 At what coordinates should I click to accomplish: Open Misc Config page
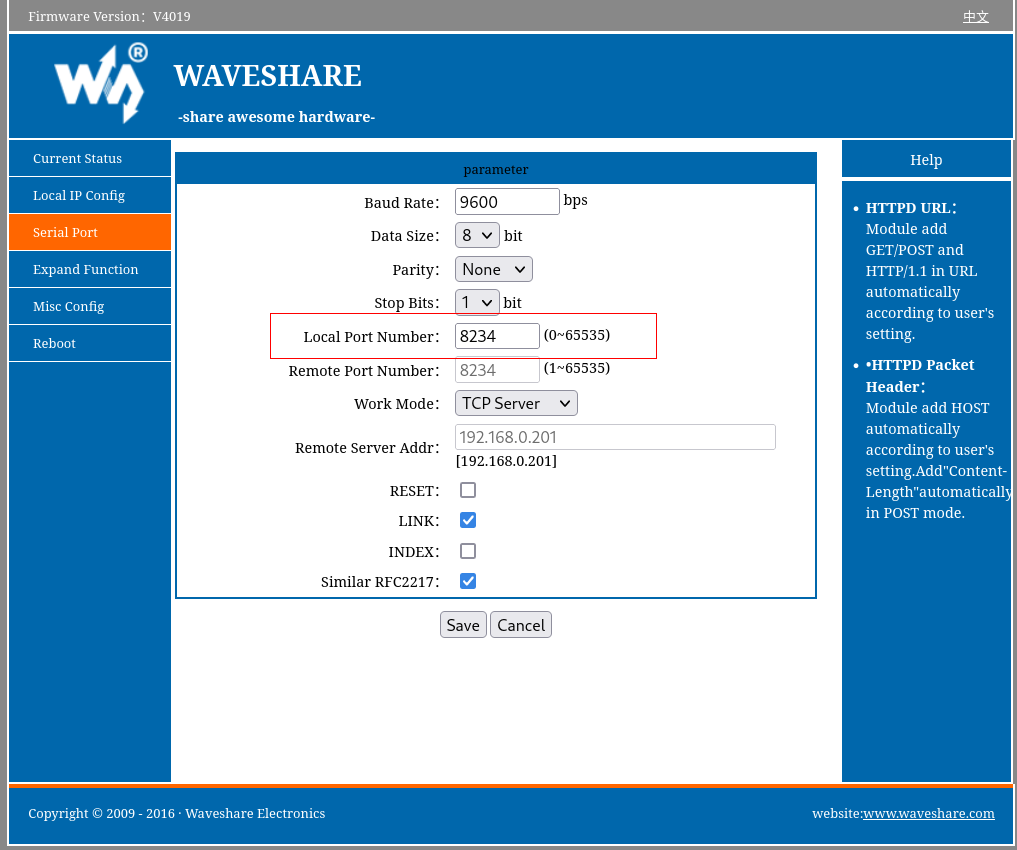click(90, 306)
